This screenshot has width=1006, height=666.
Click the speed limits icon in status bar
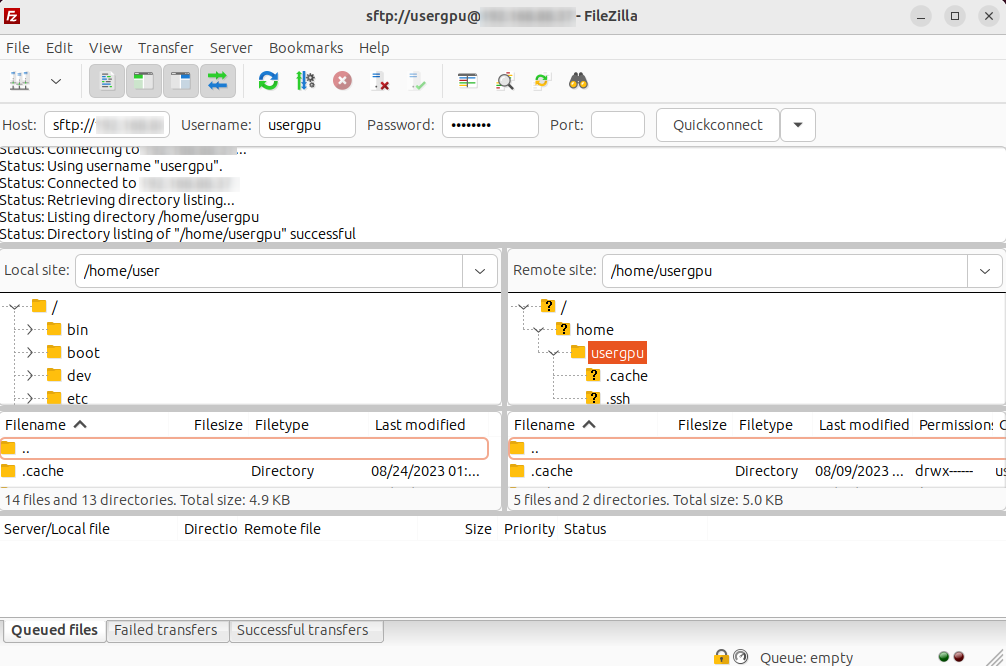[740, 657]
